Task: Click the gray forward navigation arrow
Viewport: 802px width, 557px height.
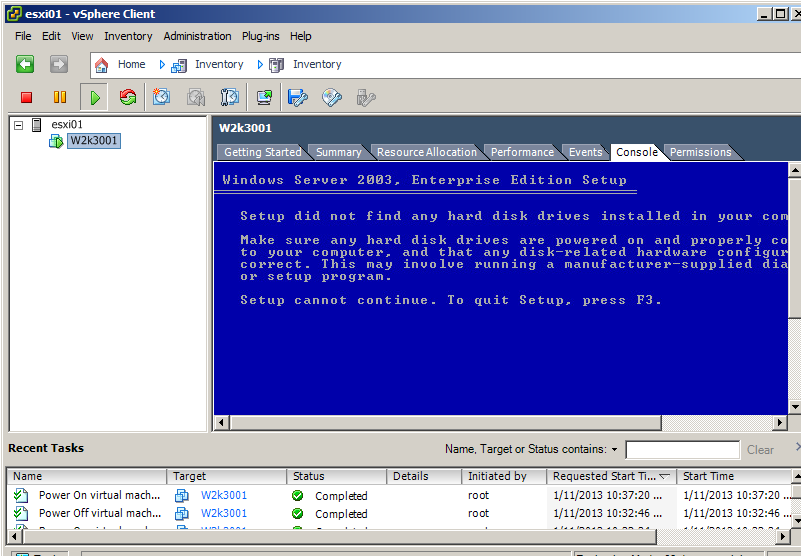Action: [x=59, y=64]
